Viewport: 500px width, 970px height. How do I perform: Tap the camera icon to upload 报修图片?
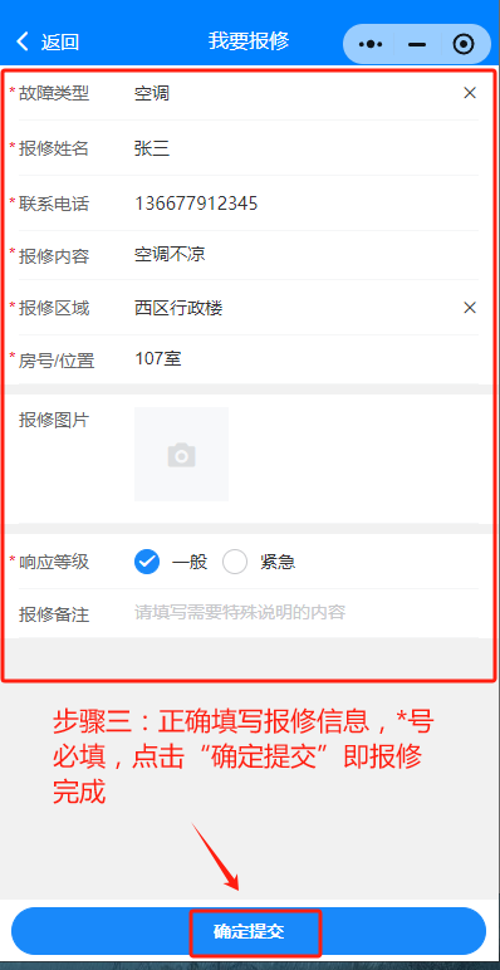[181, 454]
